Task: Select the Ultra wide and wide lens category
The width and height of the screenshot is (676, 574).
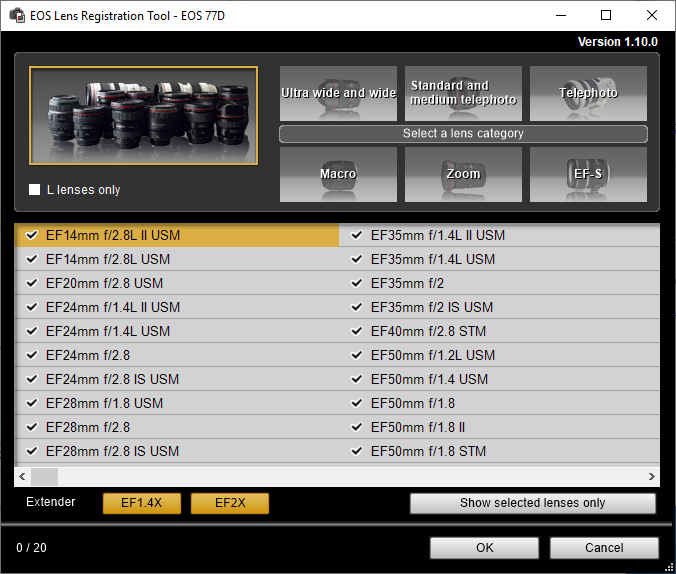Action: (338, 93)
